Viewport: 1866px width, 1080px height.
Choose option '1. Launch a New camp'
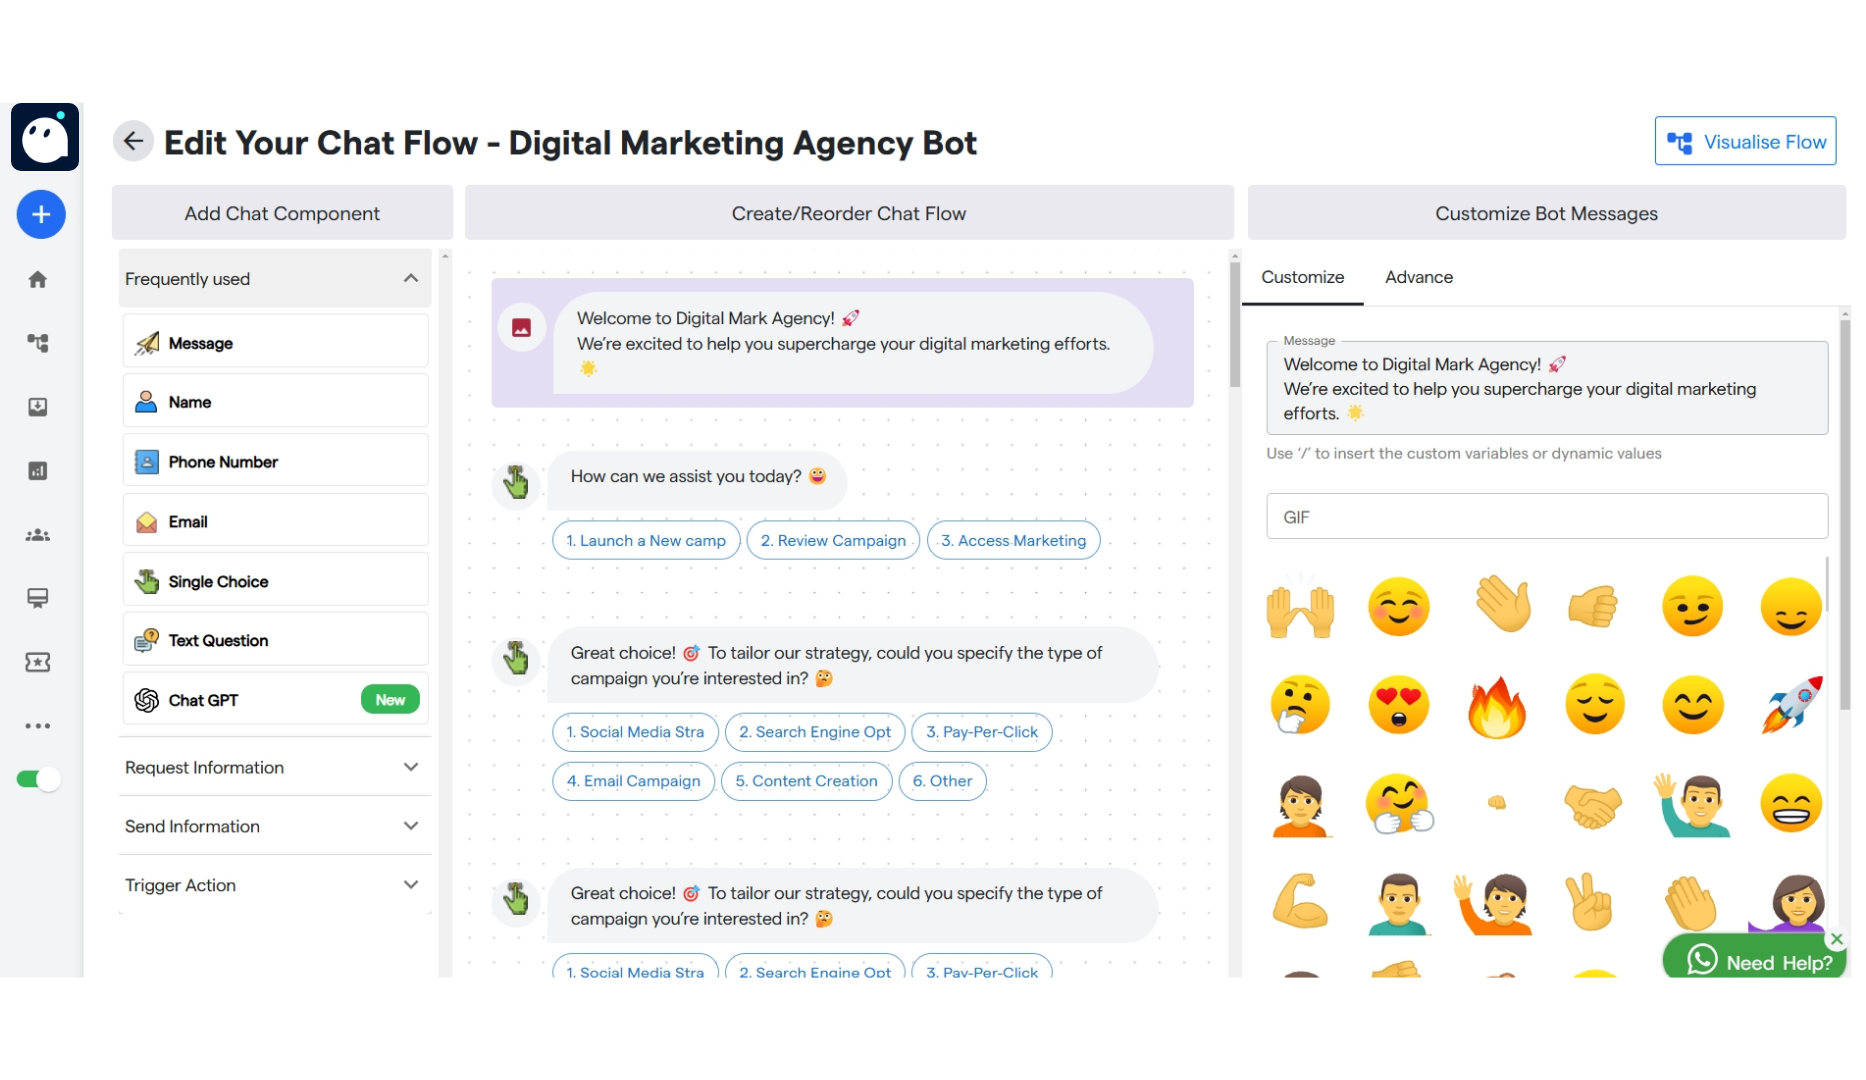tap(646, 541)
